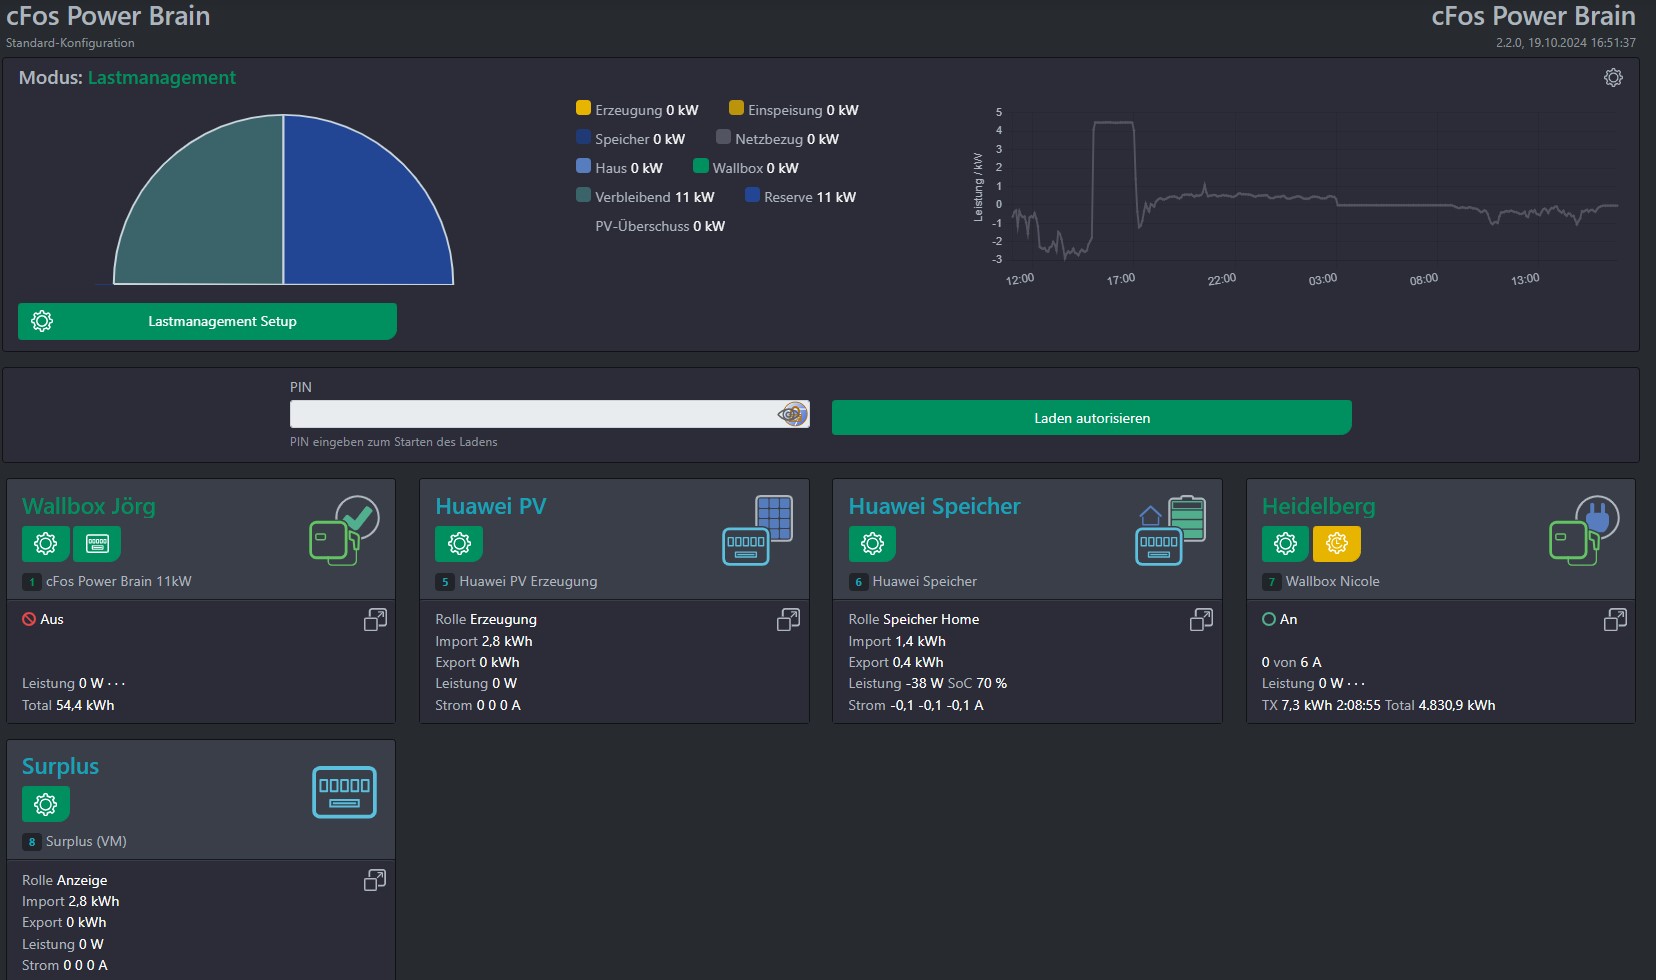1656x980 pixels.
Task: Expand the Heidelberg card popup icon
Action: (x=1615, y=620)
